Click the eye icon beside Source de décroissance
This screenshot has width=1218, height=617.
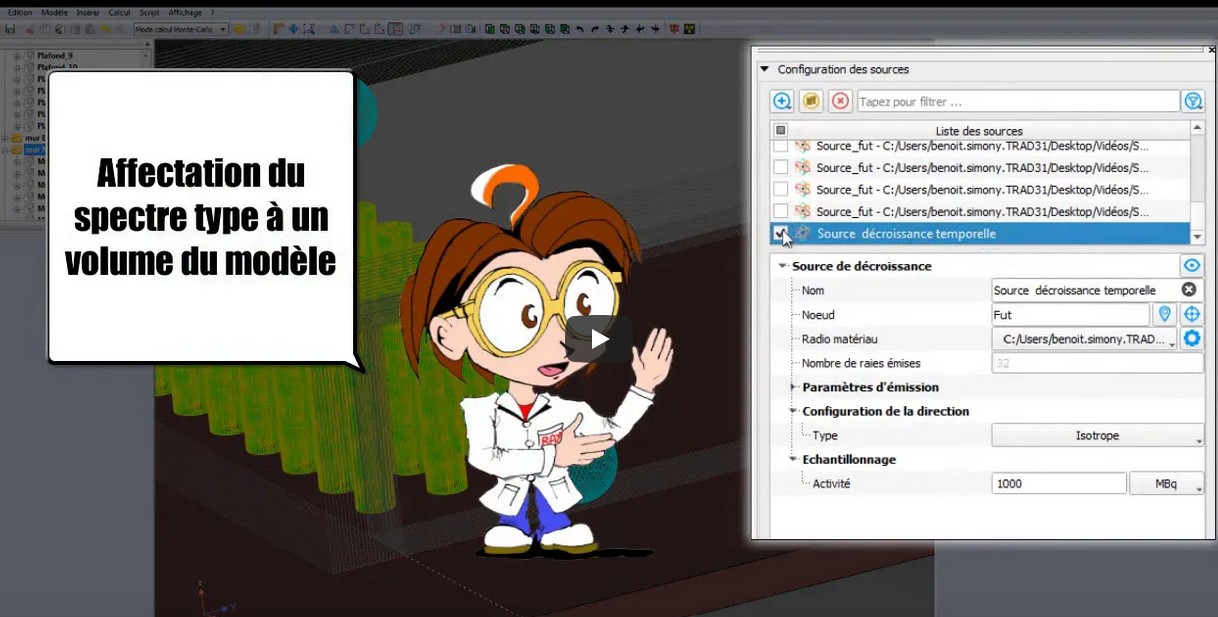(x=1191, y=265)
